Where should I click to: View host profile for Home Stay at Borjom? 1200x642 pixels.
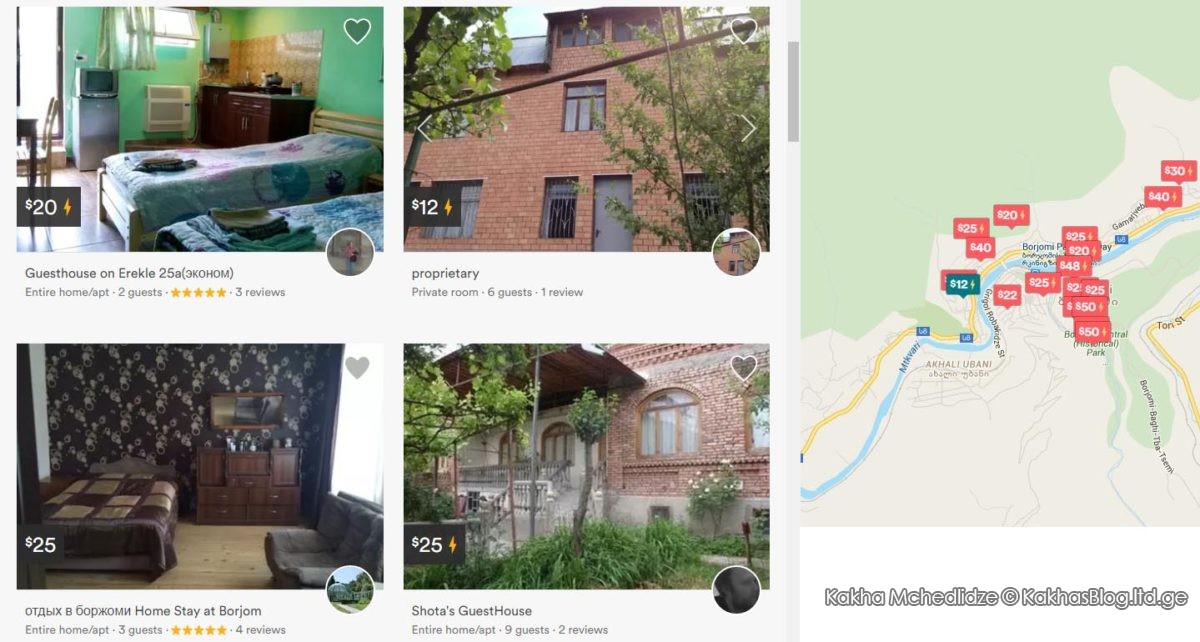coord(351,590)
